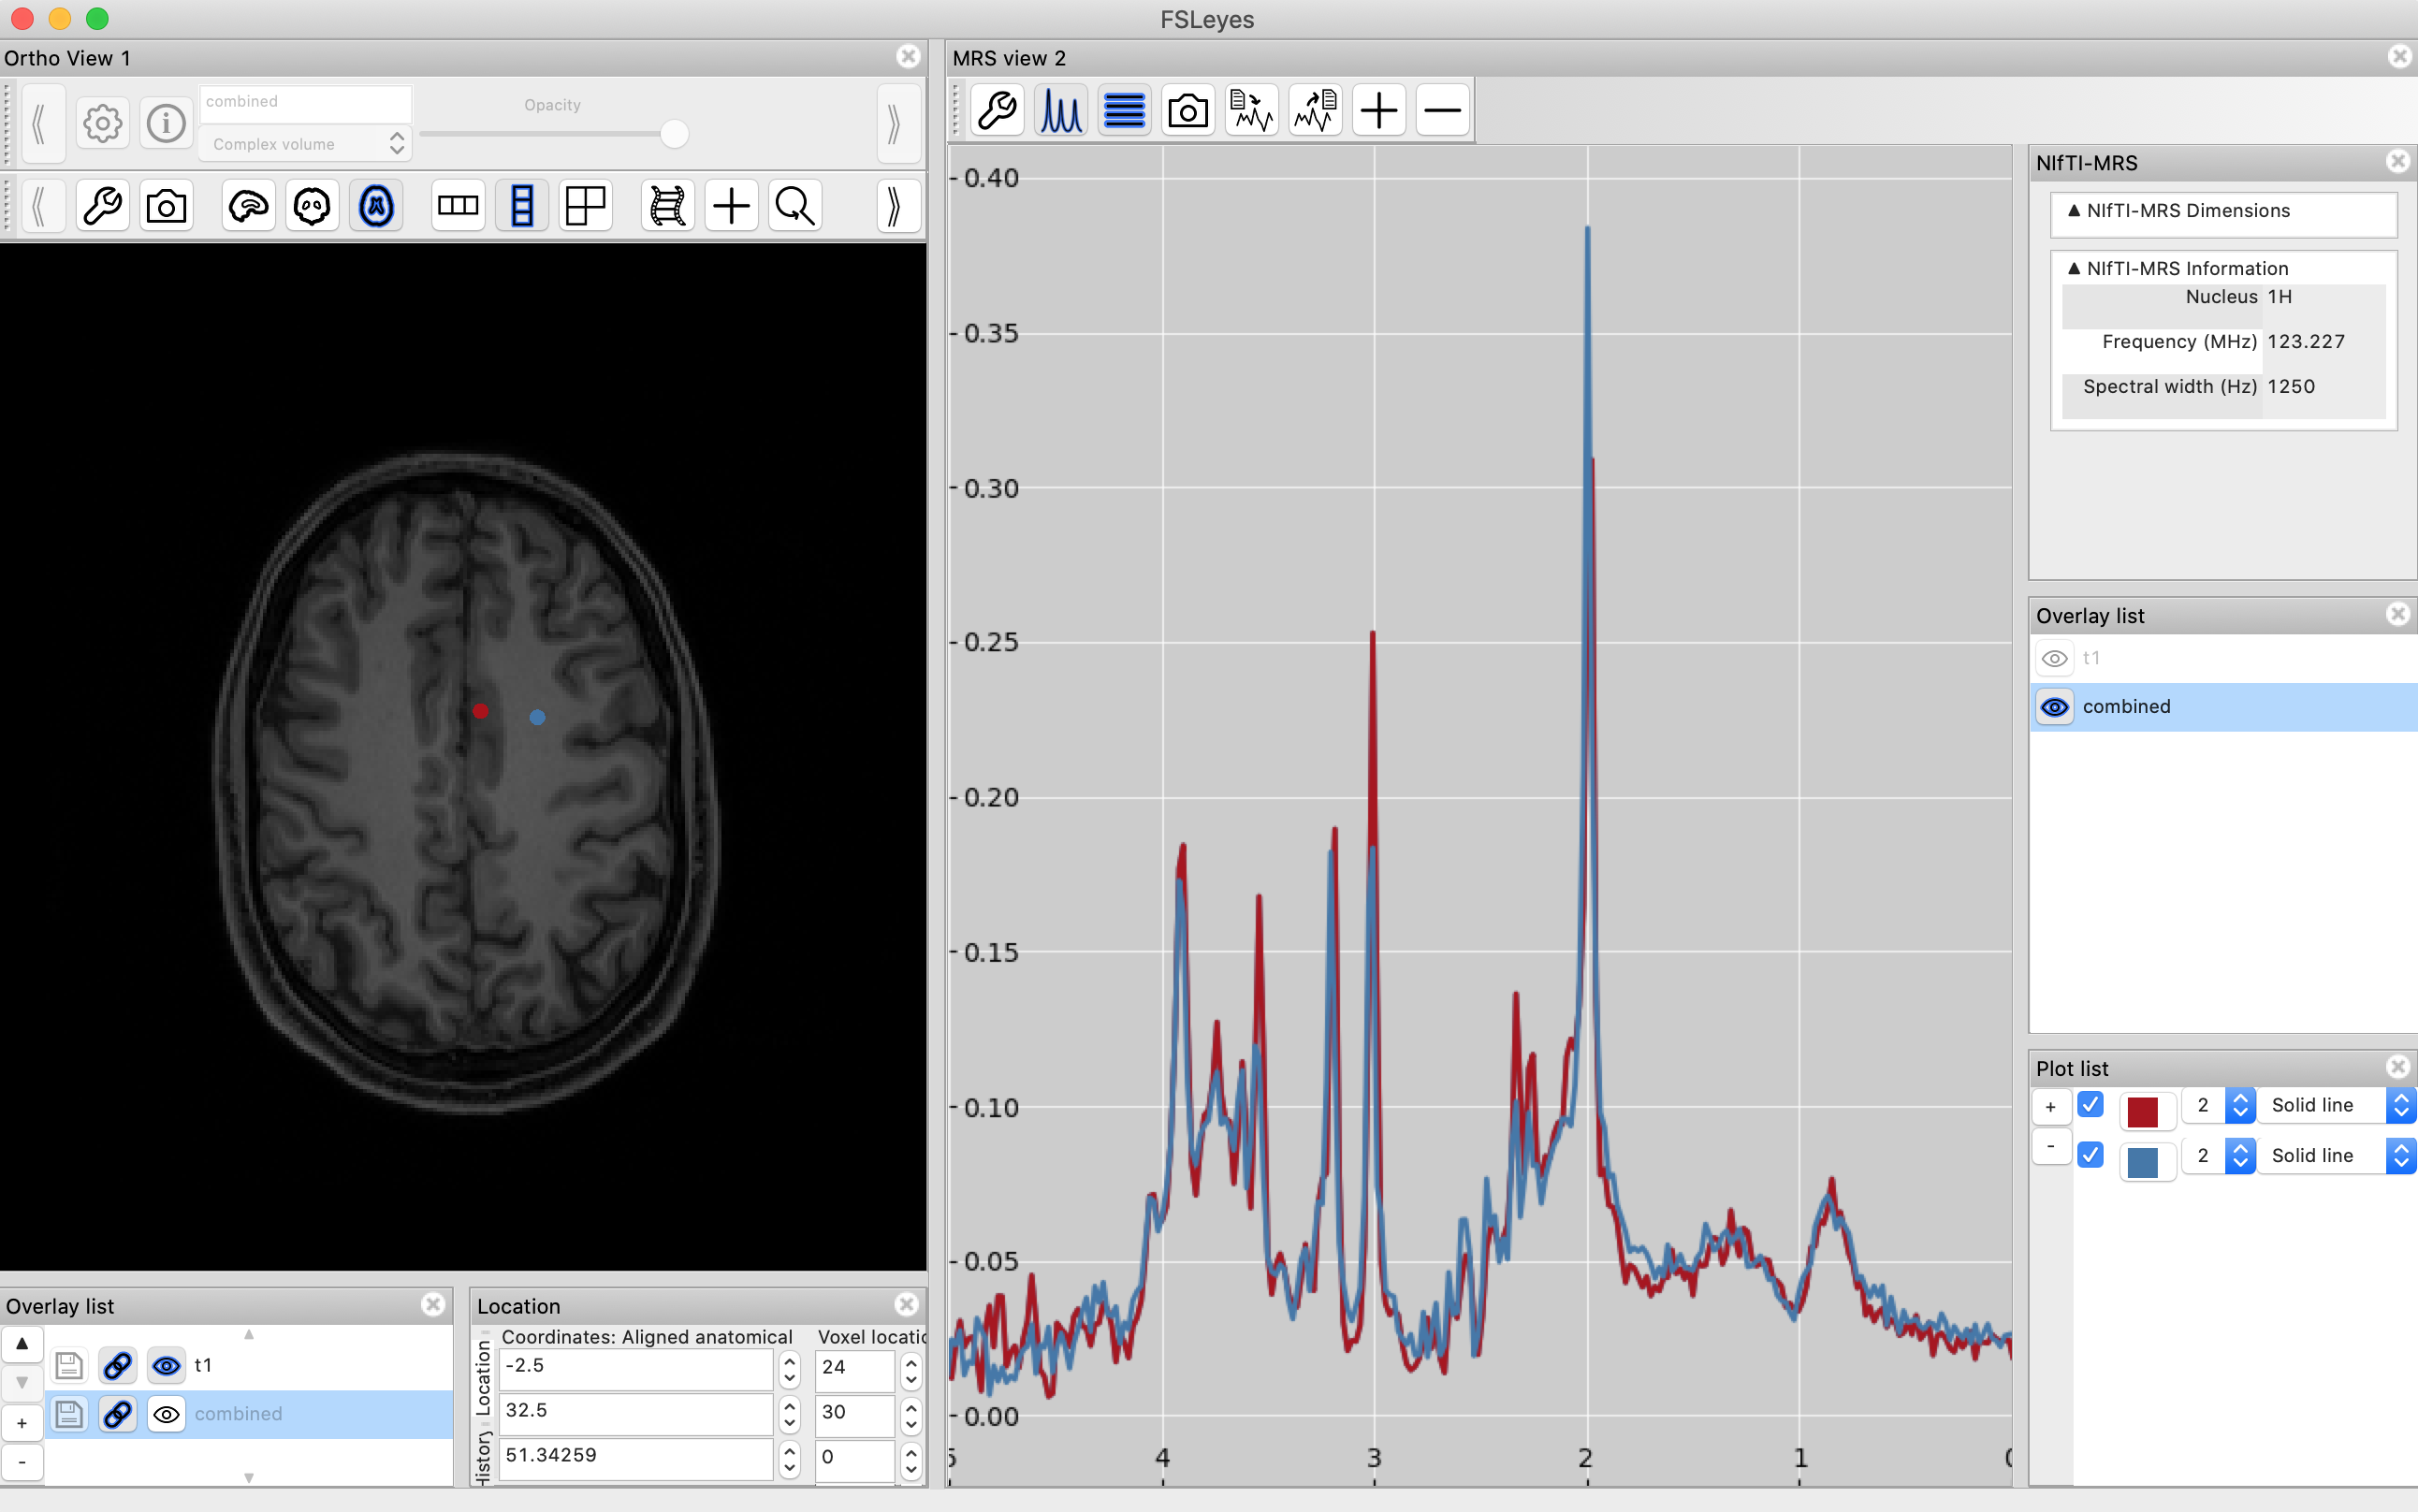This screenshot has height=1512, width=2418.
Task: Toggle sagittal canvas view icon
Action: pyautogui.click(x=248, y=207)
